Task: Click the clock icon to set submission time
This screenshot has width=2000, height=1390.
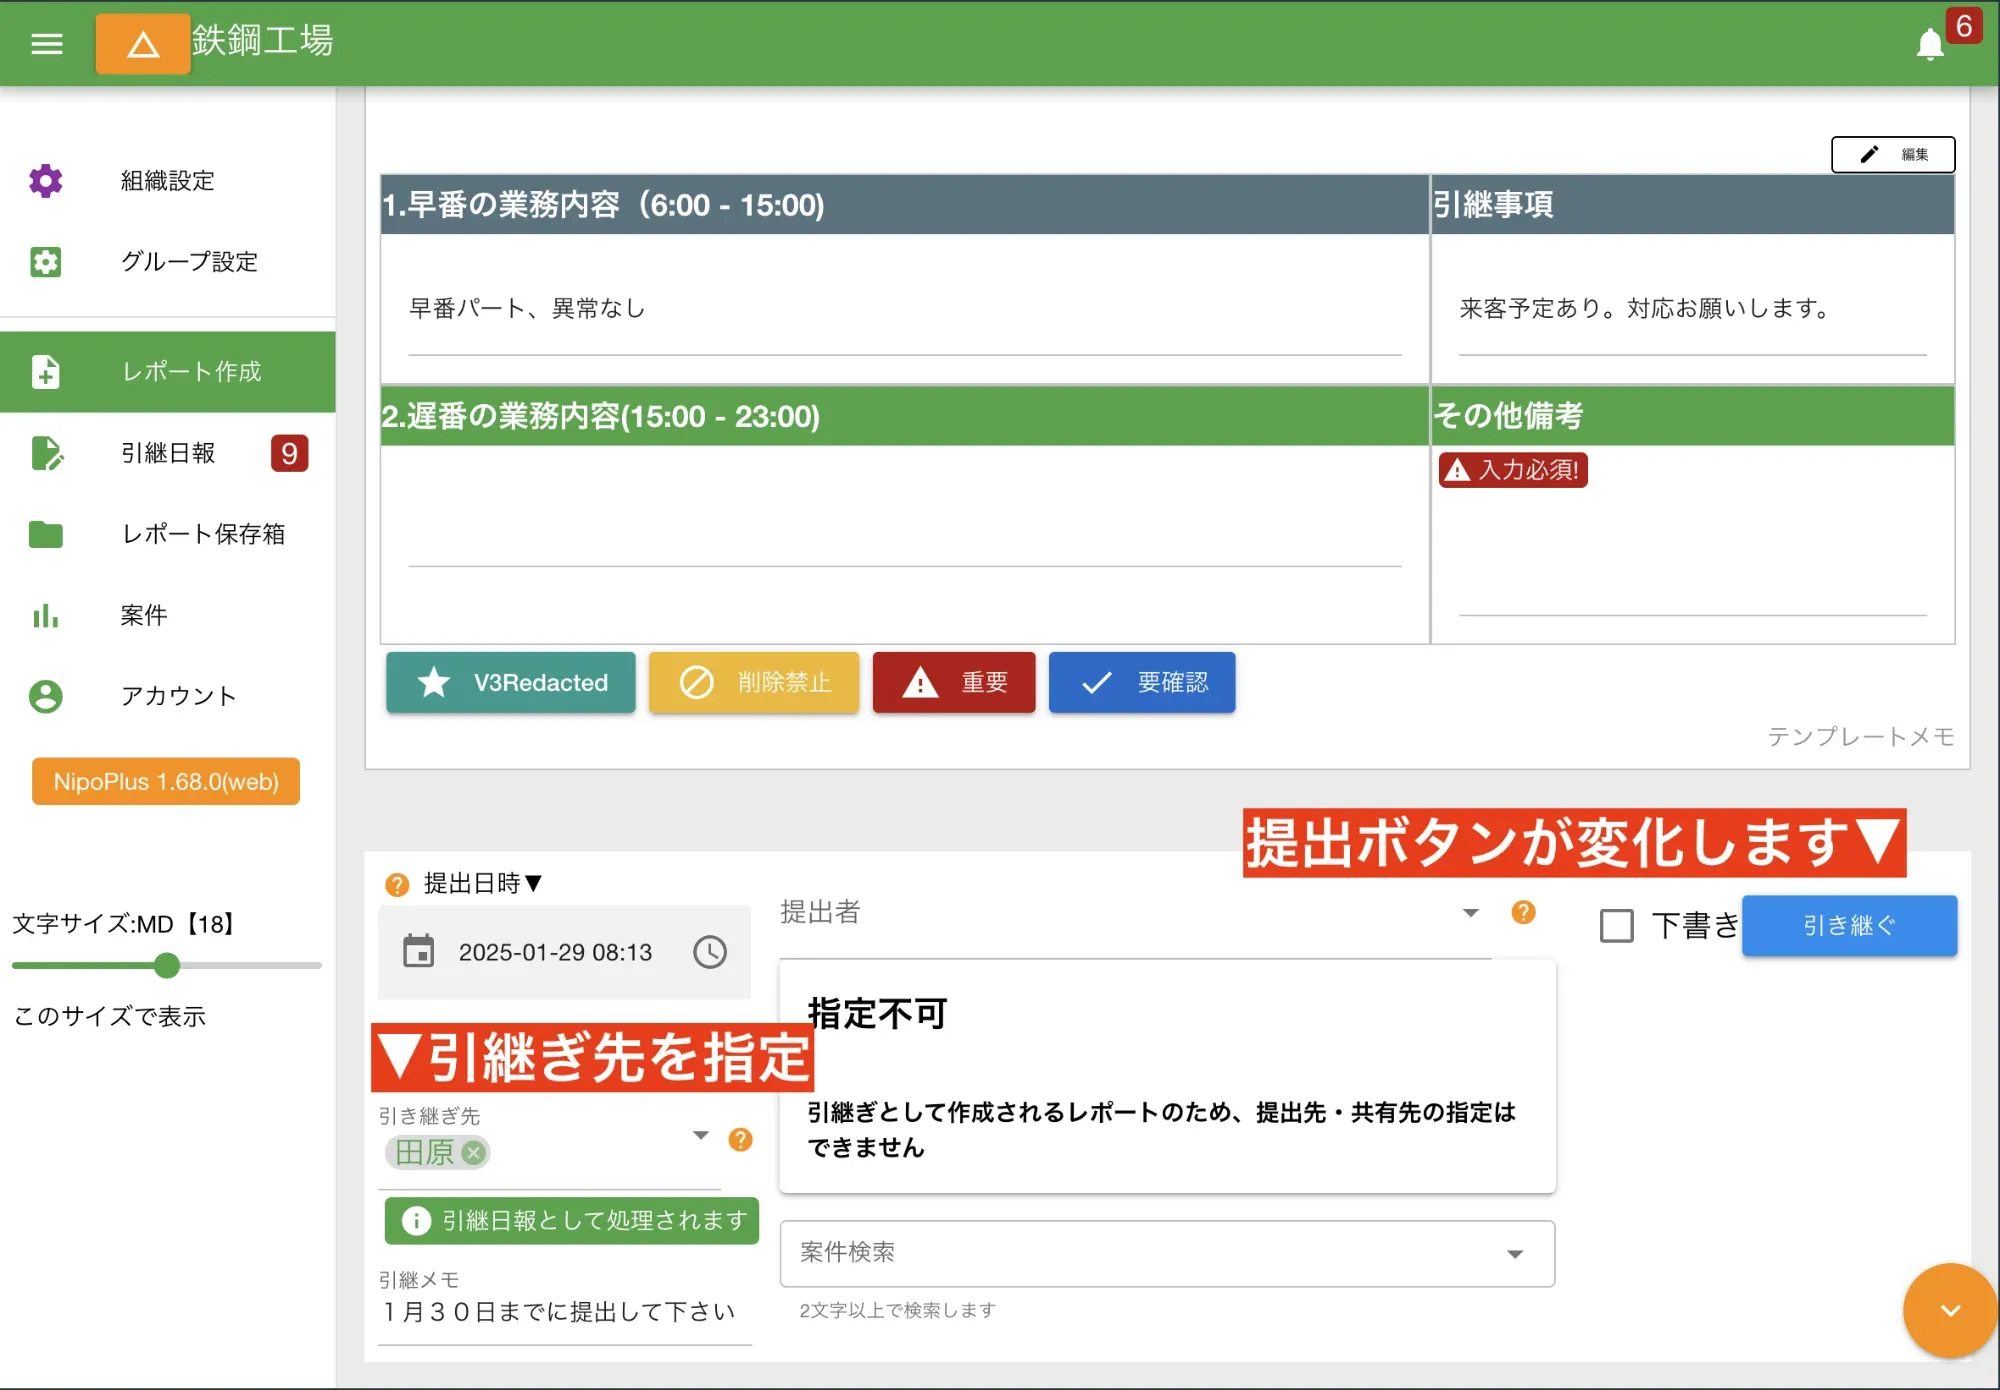Action: click(710, 952)
